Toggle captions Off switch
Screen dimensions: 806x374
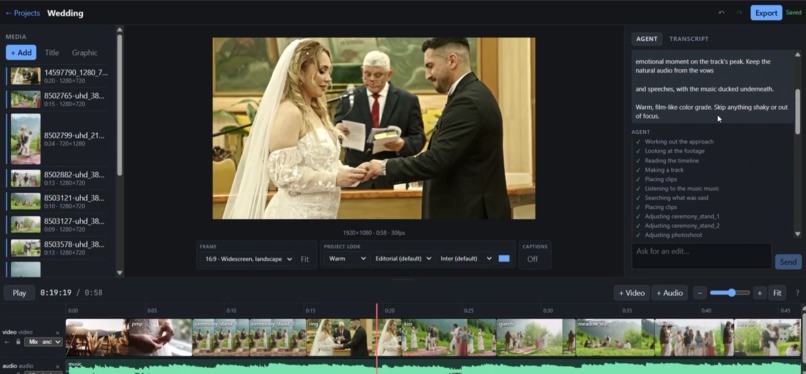[x=533, y=259]
